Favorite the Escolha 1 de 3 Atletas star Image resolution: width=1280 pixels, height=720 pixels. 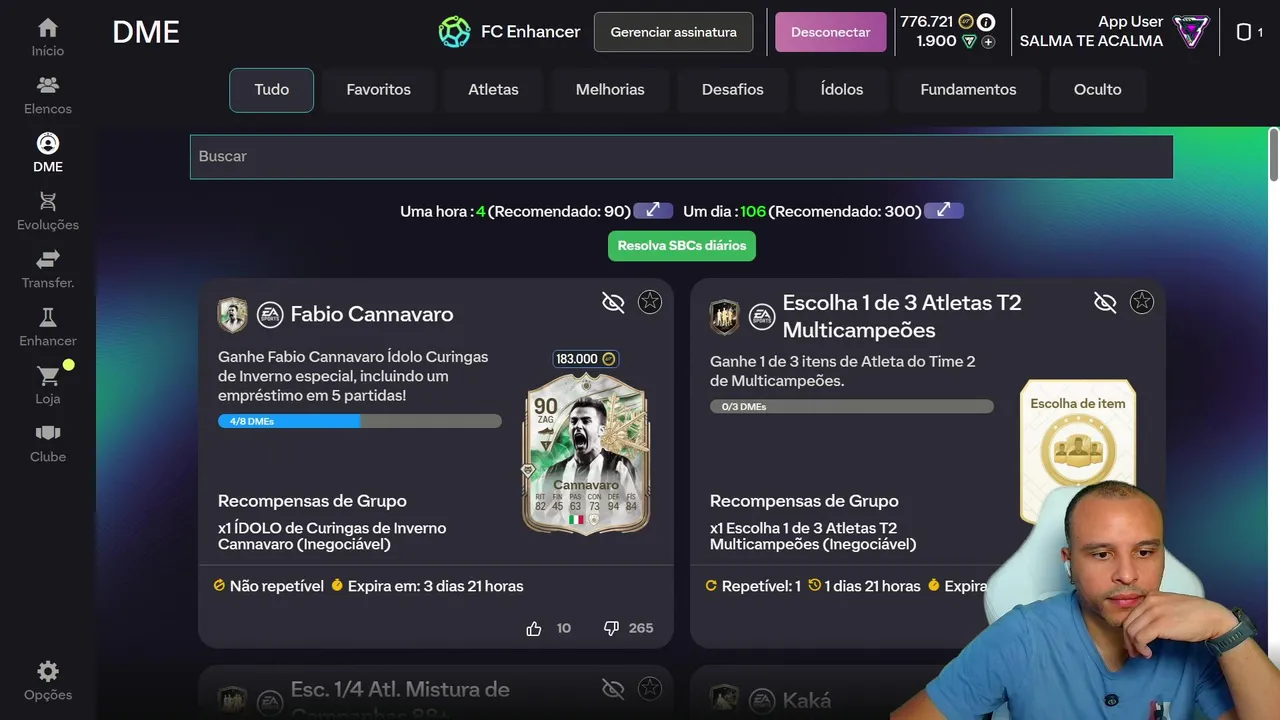tap(1142, 302)
